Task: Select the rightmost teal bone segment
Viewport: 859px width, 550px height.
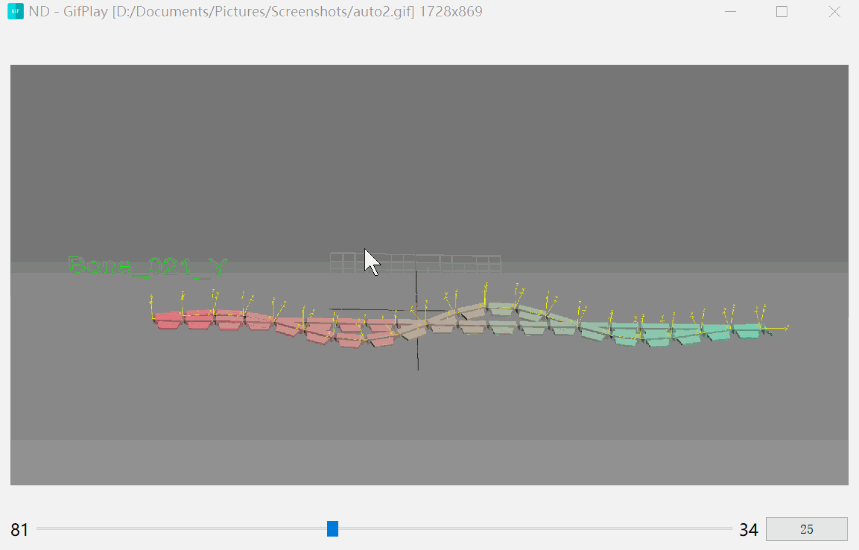Action: tap(748, 330)
